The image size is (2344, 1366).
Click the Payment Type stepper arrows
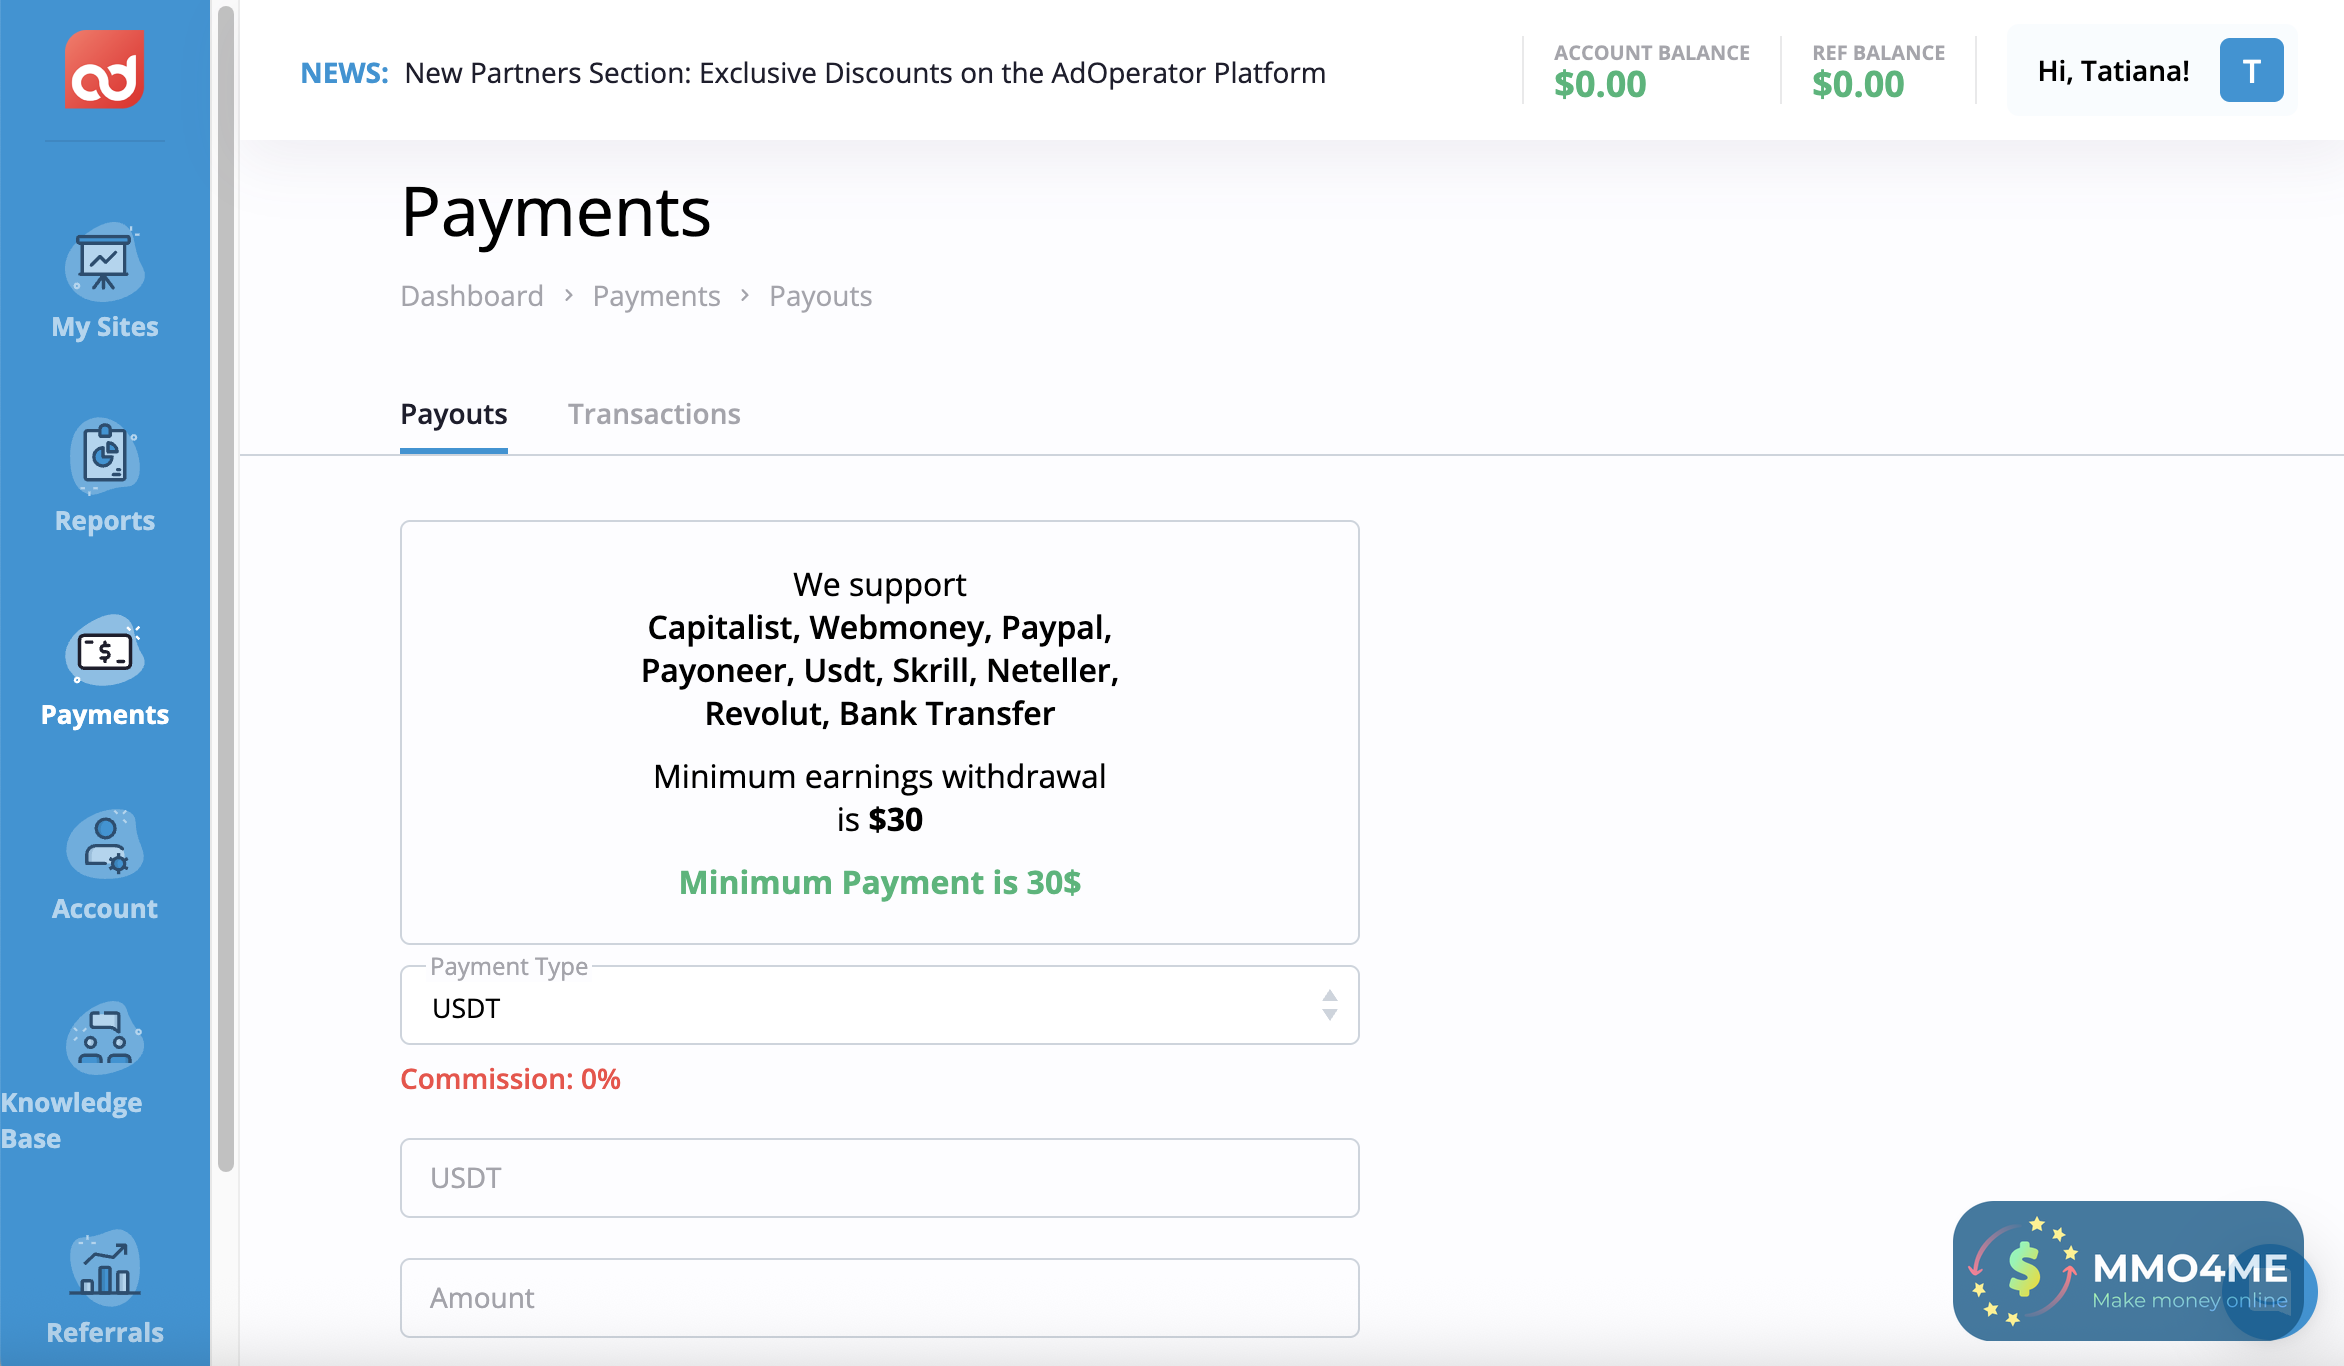point(1330,1005)
